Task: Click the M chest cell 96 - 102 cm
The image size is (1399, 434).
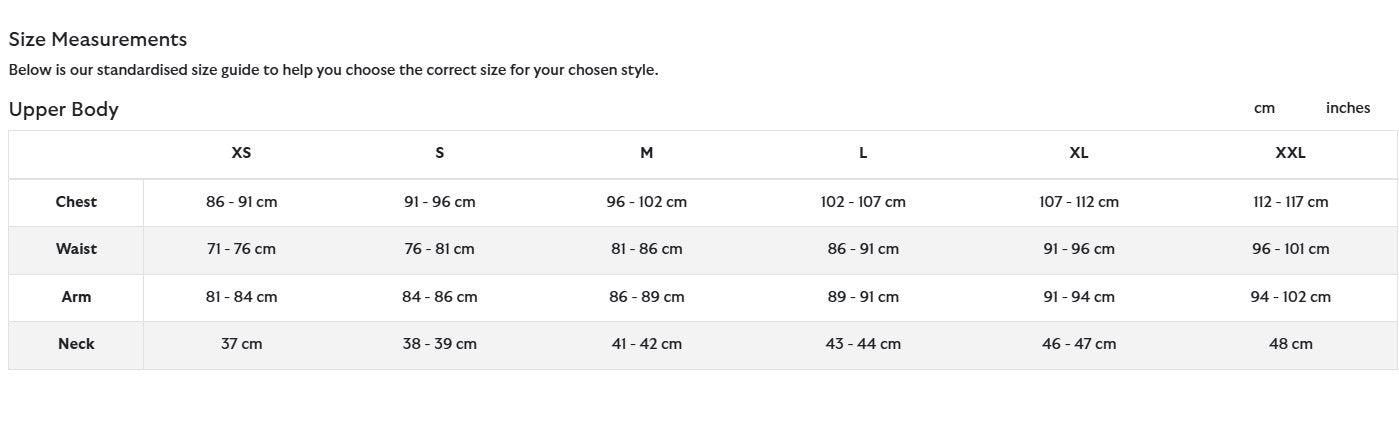Action: pyautogui.click(x=646, y=202)
